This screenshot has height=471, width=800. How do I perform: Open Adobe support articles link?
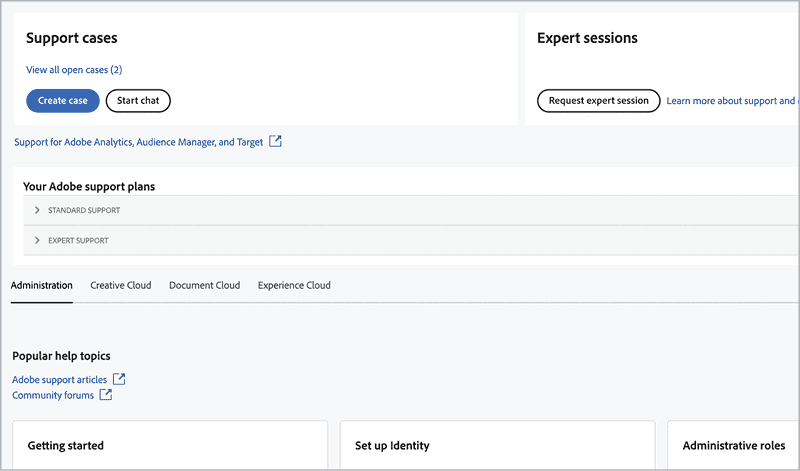click(x=60, y=380)
